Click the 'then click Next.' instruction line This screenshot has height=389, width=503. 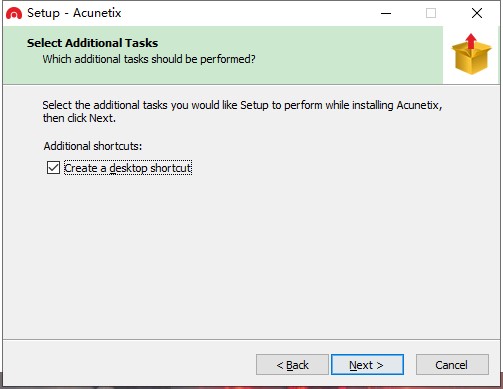click(79, 118)
